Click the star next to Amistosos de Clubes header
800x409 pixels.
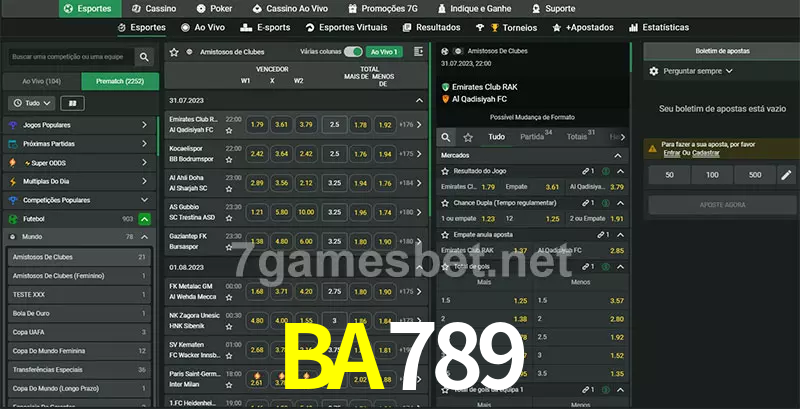click(174, 52)
